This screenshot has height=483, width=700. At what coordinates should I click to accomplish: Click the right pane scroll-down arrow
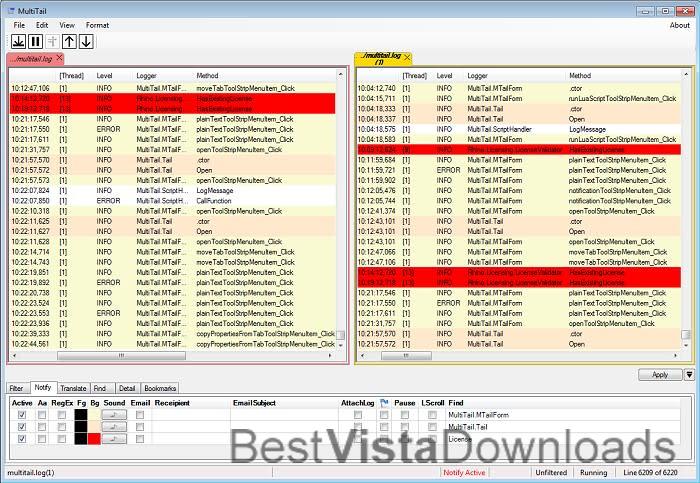tap(686, 345)
